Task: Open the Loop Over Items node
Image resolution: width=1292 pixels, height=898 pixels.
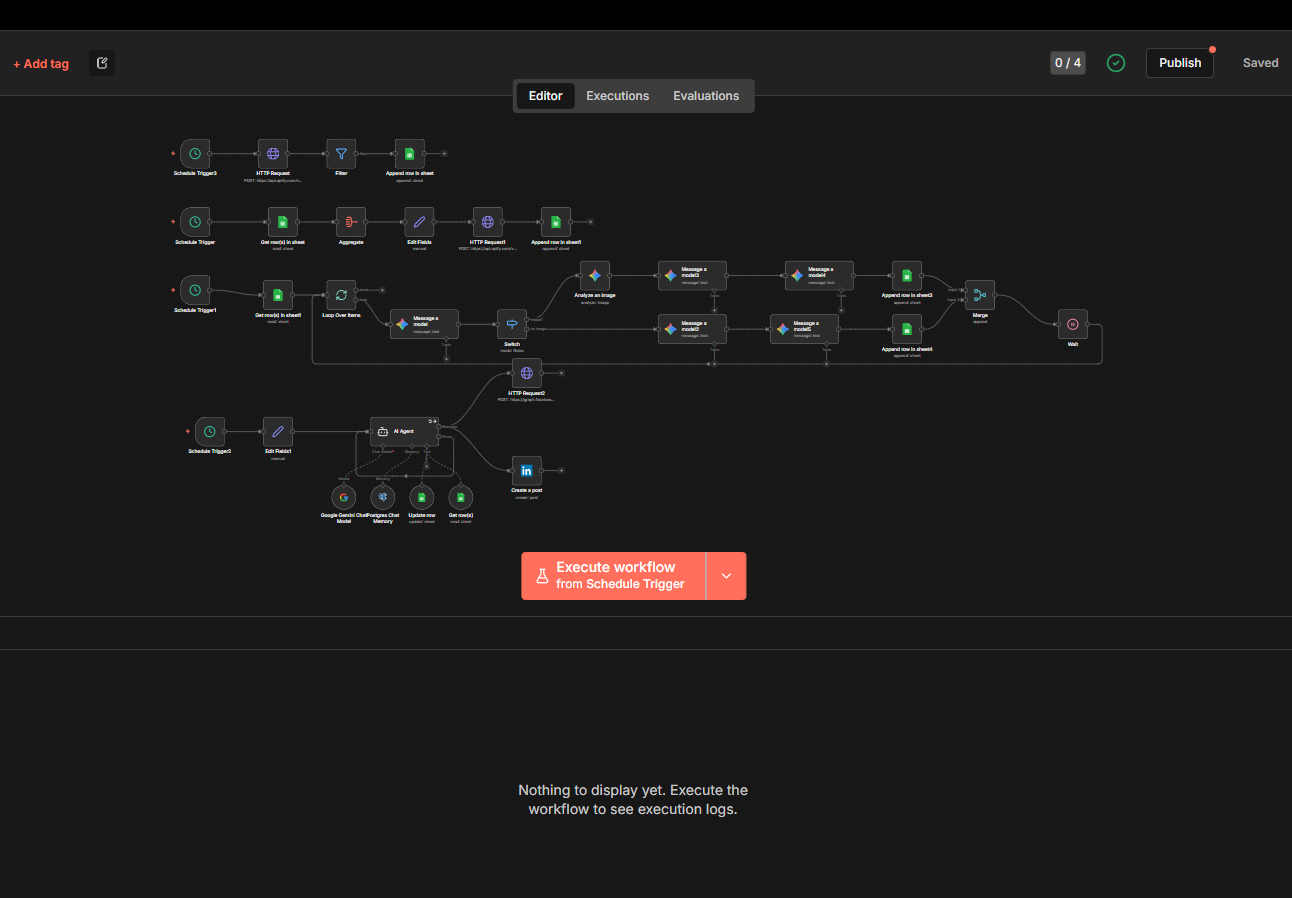Action: click(341, 295)
